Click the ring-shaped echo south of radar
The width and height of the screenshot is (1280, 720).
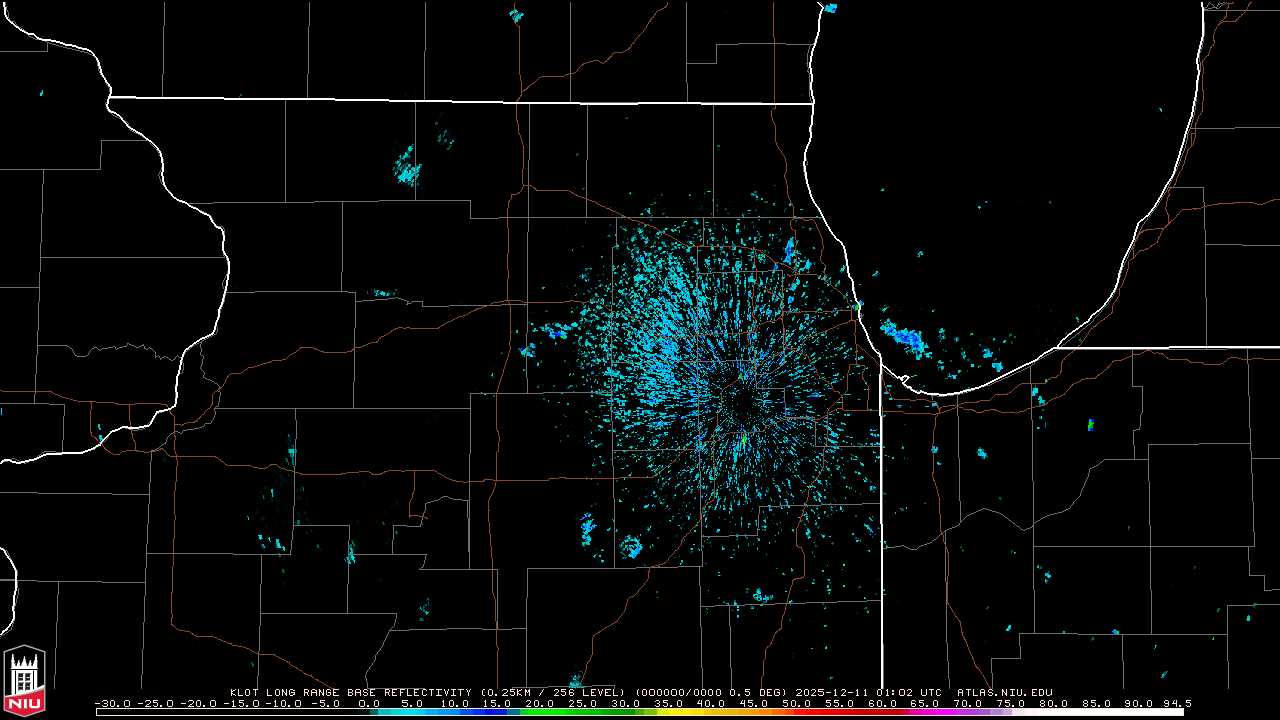pos(631,547)
